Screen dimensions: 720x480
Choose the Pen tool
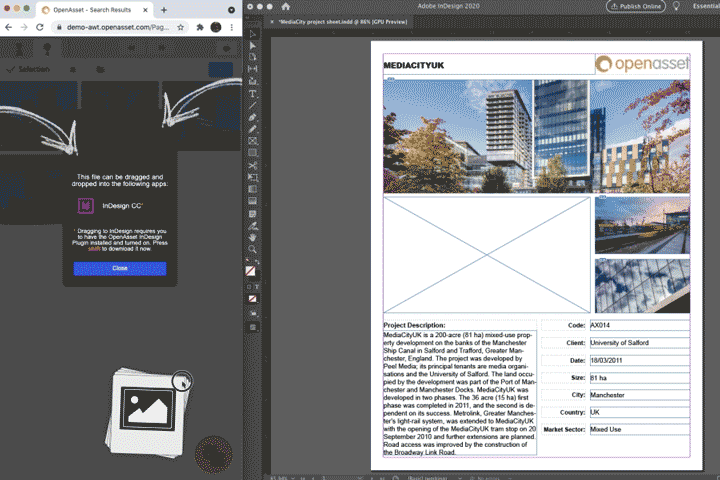(x=253, y=118)
